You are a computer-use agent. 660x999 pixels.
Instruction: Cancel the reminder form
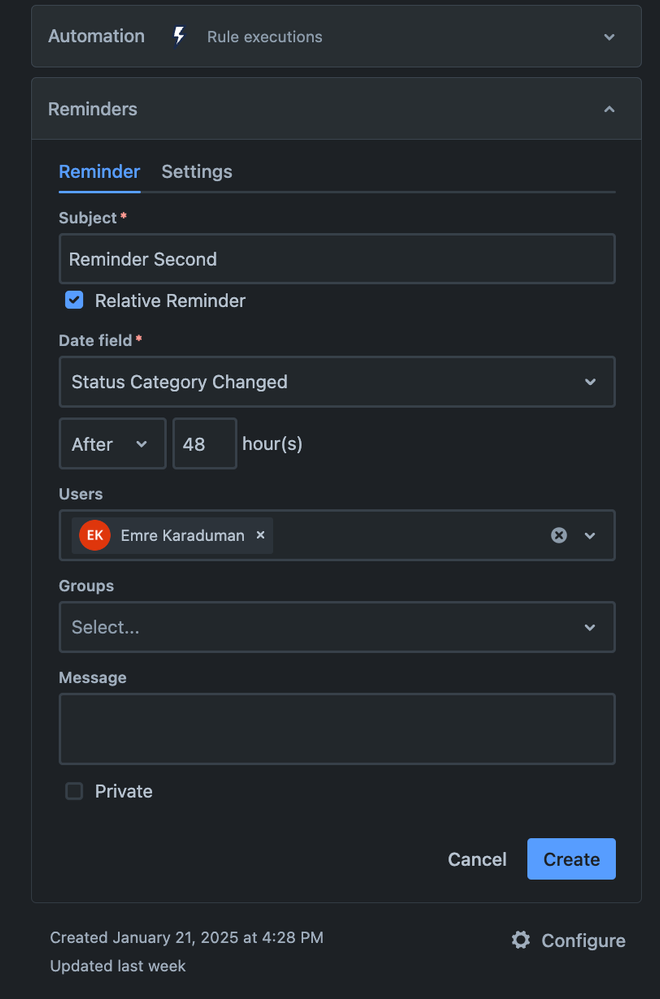coord(477,859)
